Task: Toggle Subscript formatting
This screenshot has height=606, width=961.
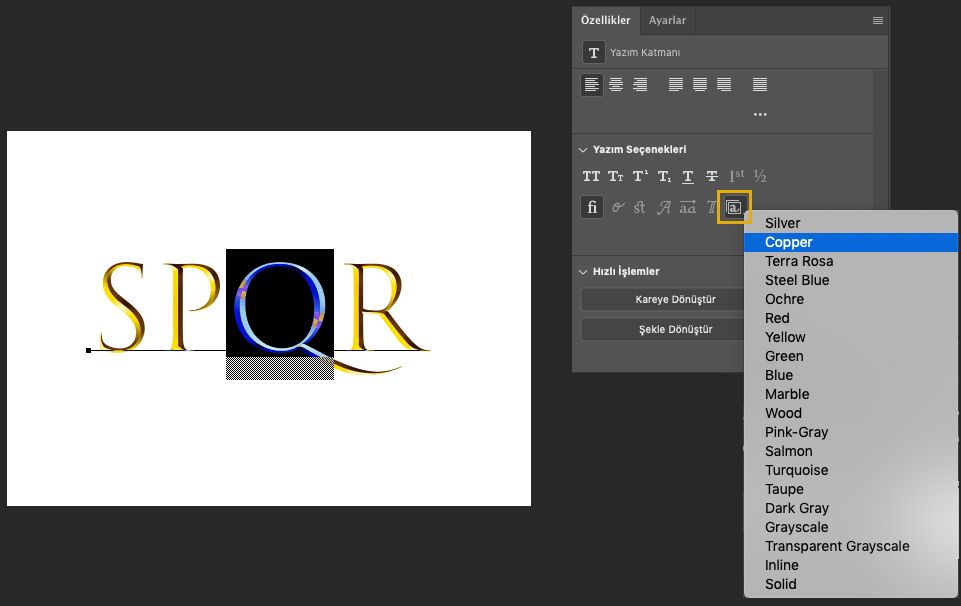Action: (x=663, y=176)
